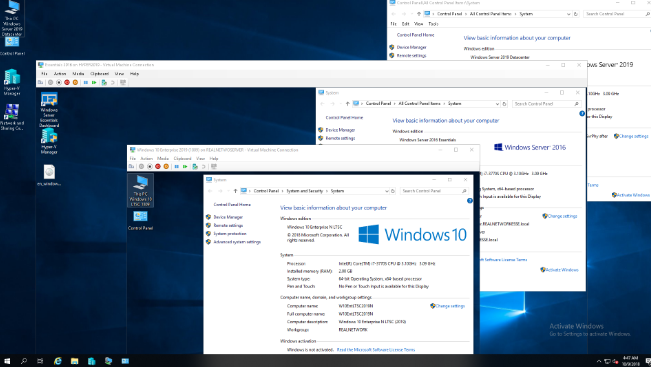Click All Control Panel Items breadcrumb in Server 2016 window

pyautogui.click(x=419, y=103)
